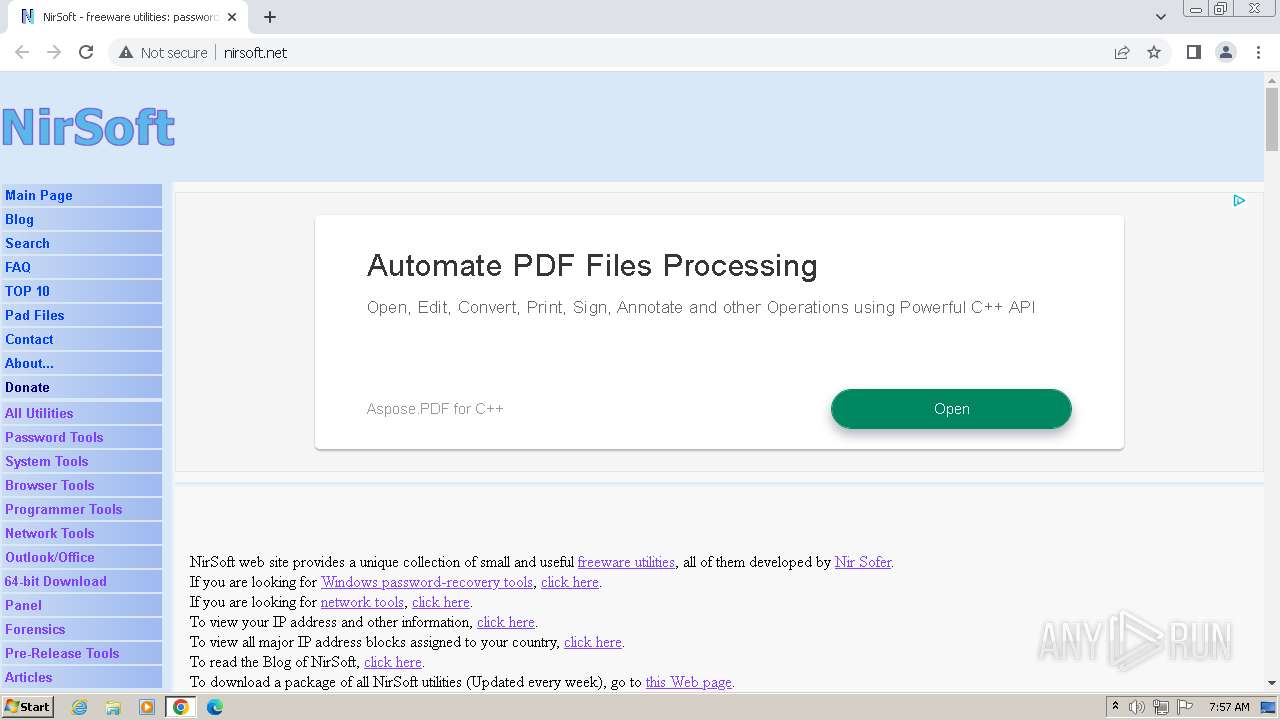Open Donate sidebar item
This screenshot has height=720, width=1280.
[81, 387]
